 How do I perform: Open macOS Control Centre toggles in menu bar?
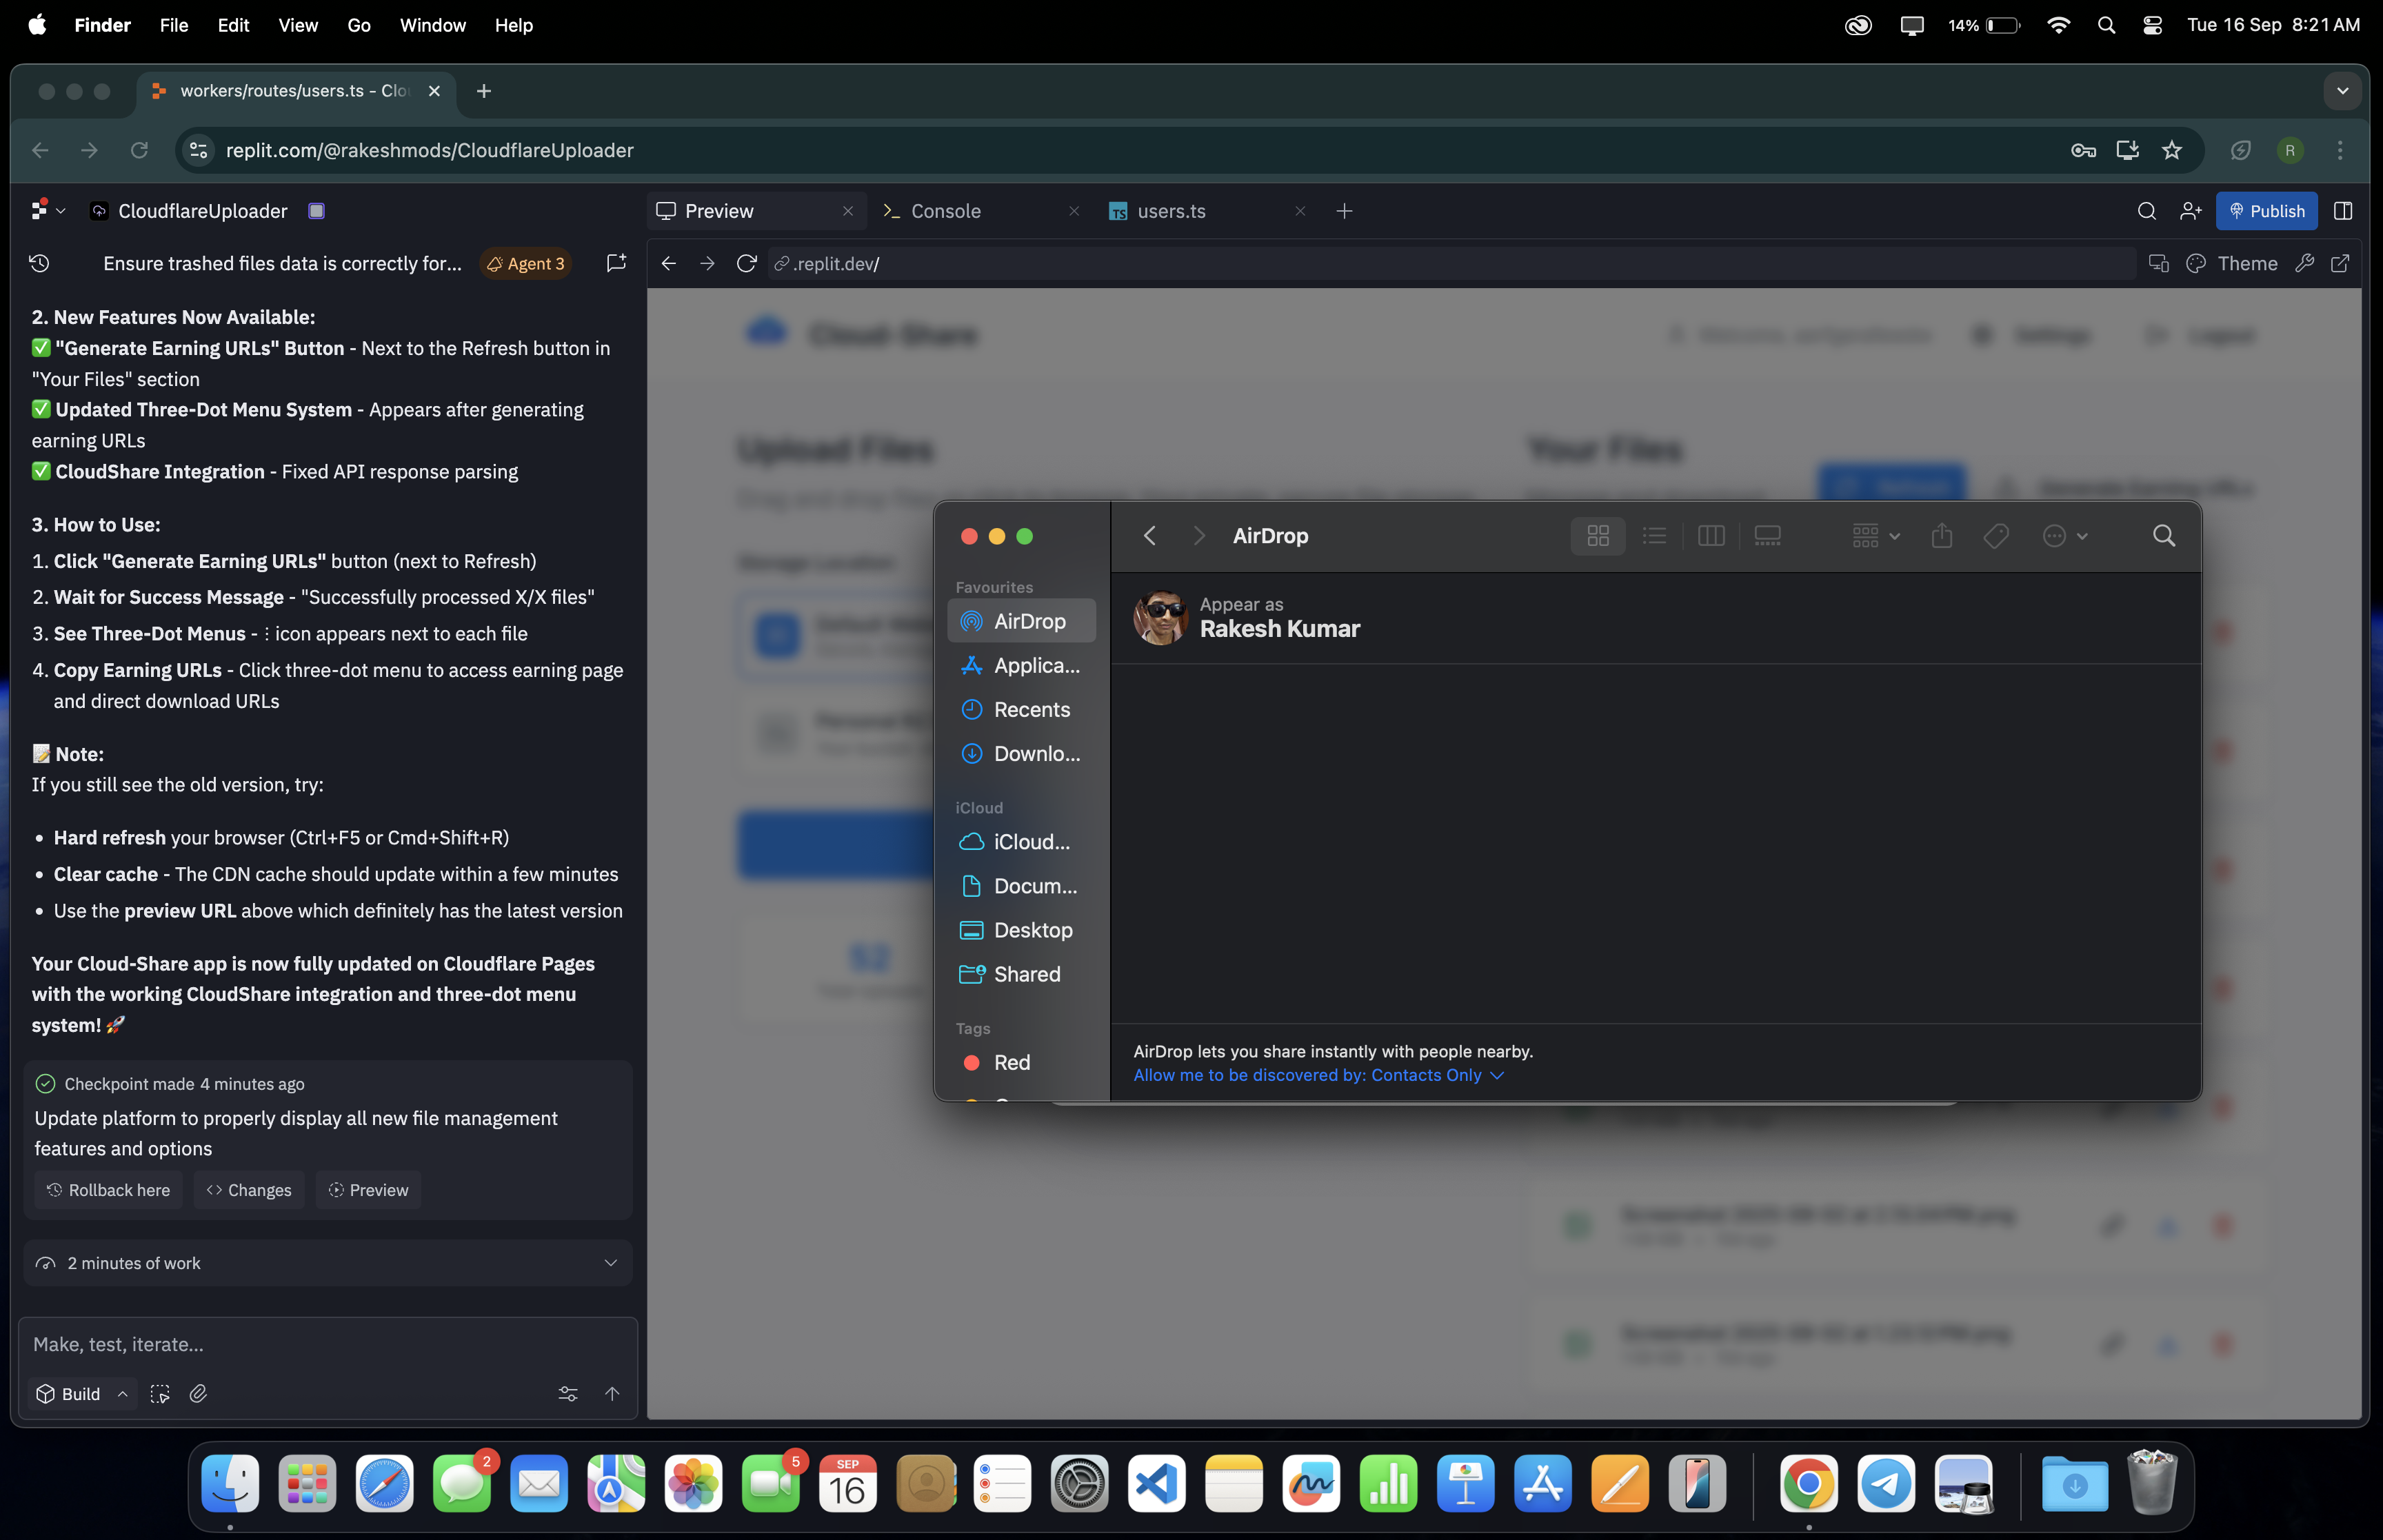[x=2153, y=25]
